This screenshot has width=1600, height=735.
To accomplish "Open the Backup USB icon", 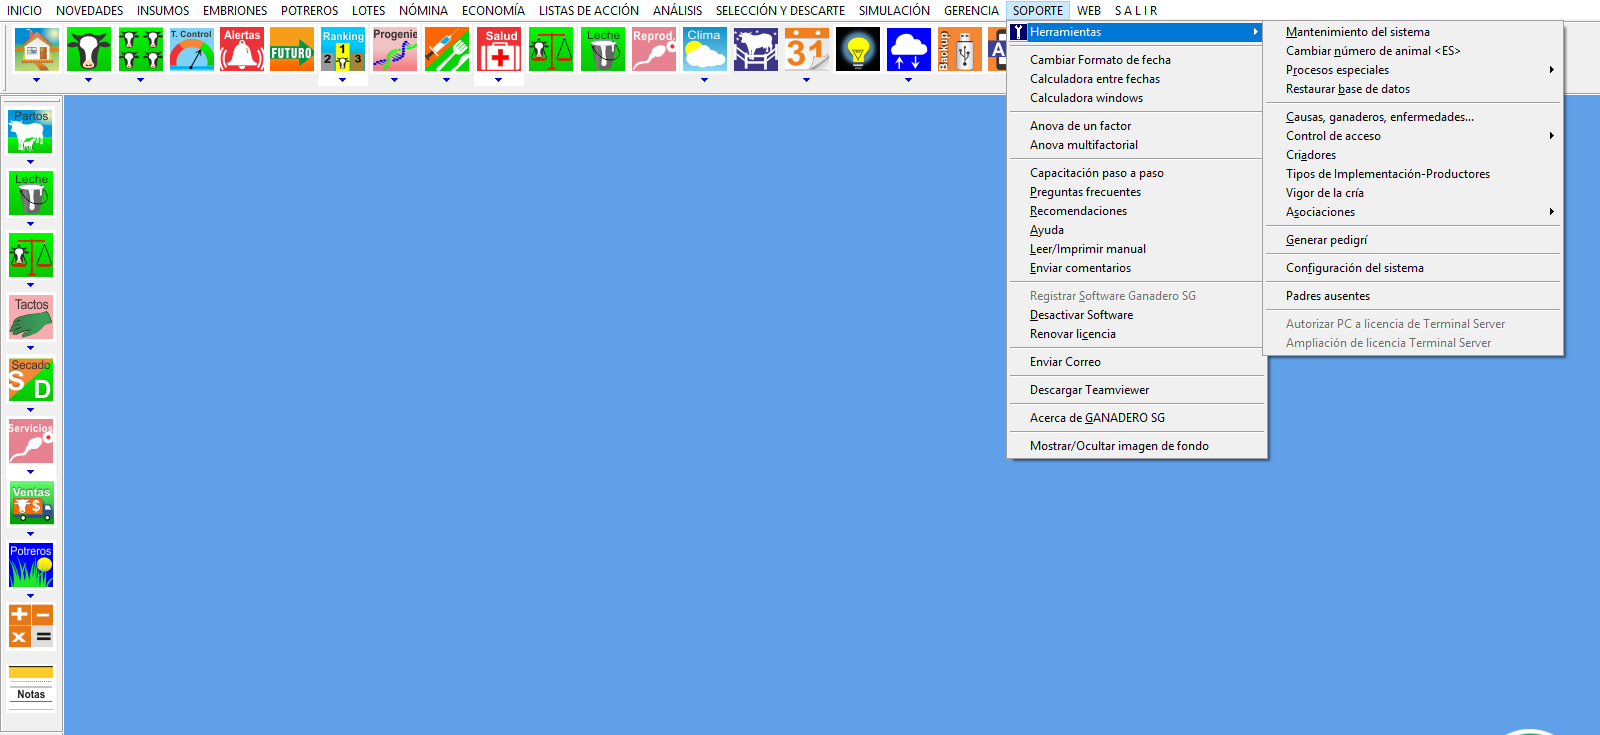I will coord(958,50).
